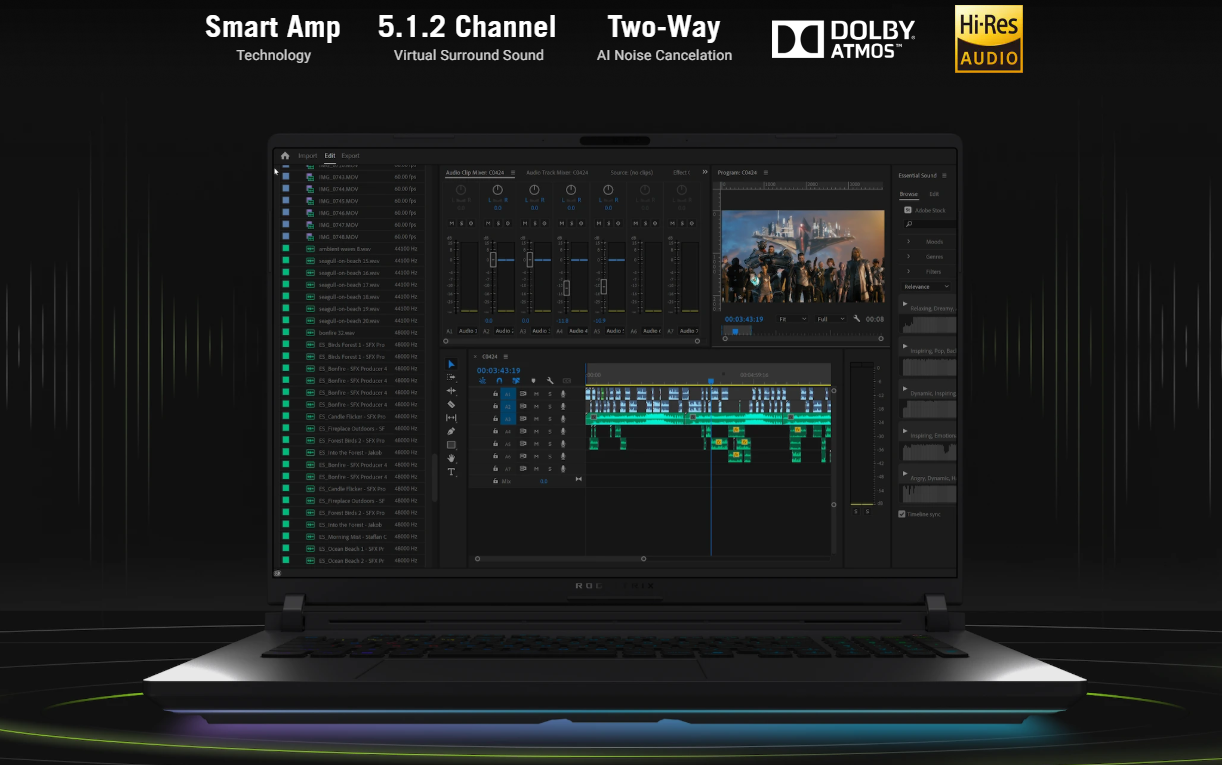Image resolution: width=1222 pixels, height=765 pixels.
Task: Toggle the Timeline sync checkbox
Action: [902, 514]
